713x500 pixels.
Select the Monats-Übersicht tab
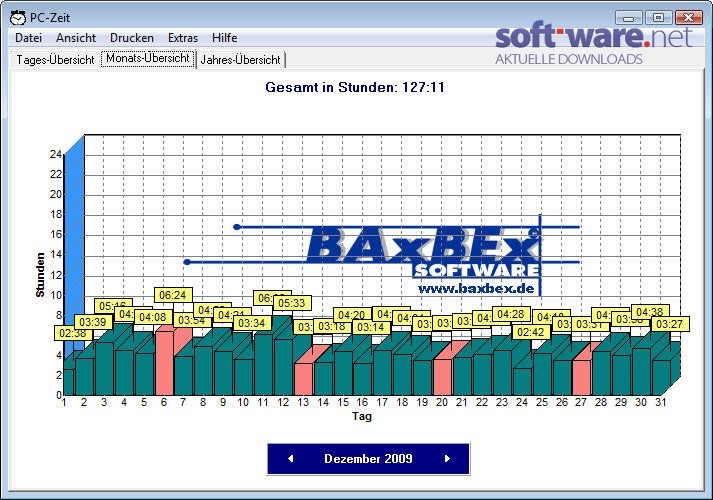point(148,58)
